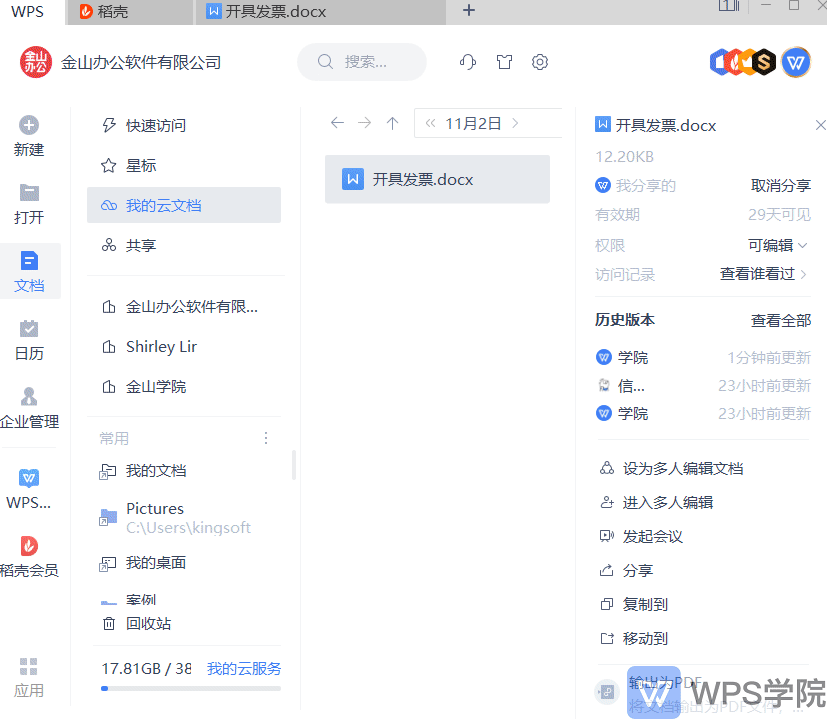The width and height of the screenshot is (827, 719).
Task: Select history version 信... 23小时前更新
Action: click(x=703, y=386)
